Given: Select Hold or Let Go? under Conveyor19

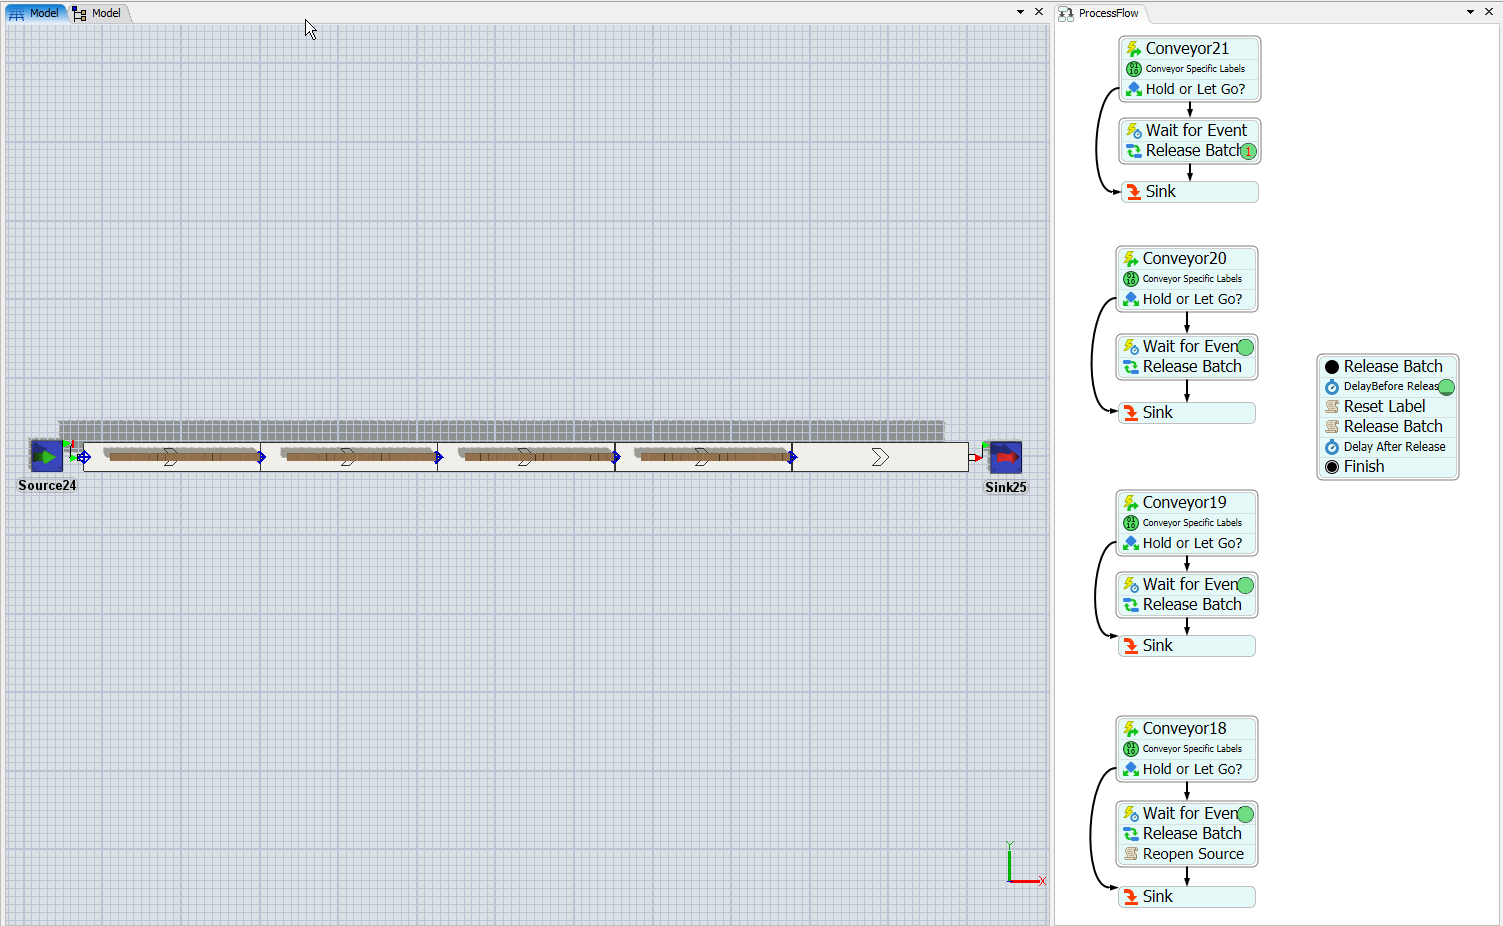Looking at the screenshot, I should [x=1192, y=543].
